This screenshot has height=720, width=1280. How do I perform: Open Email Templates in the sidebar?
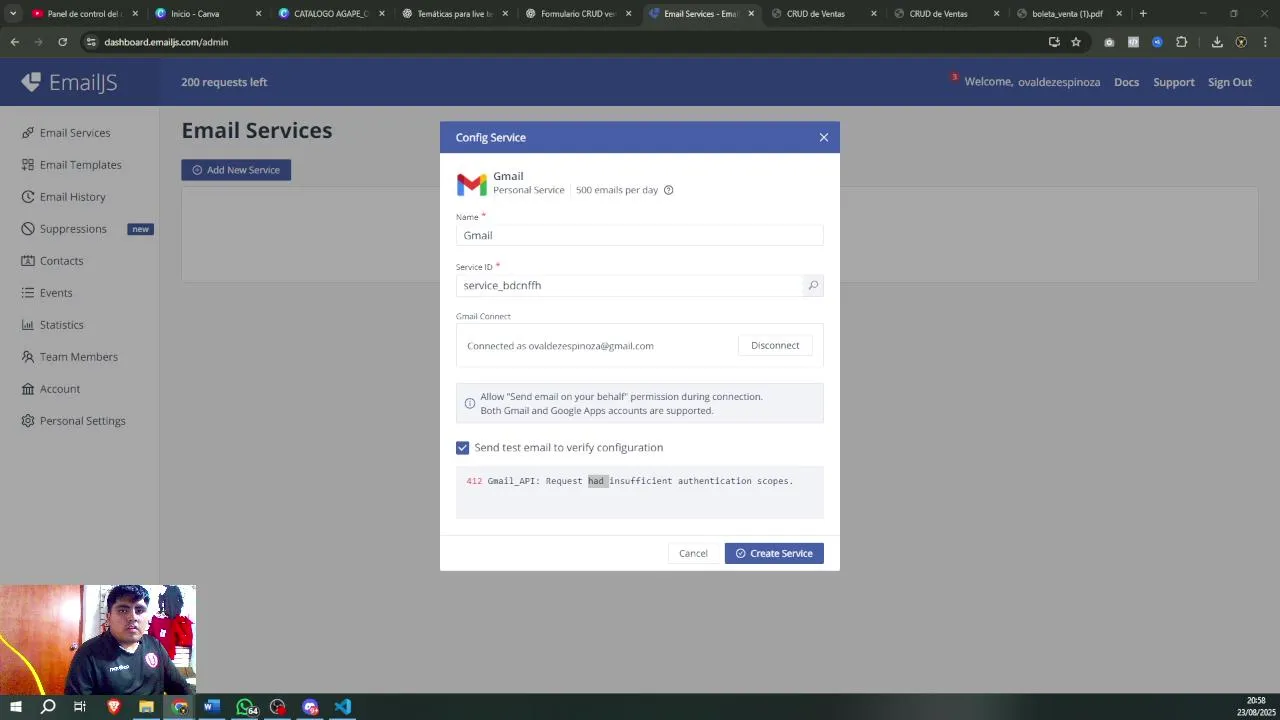72,165
